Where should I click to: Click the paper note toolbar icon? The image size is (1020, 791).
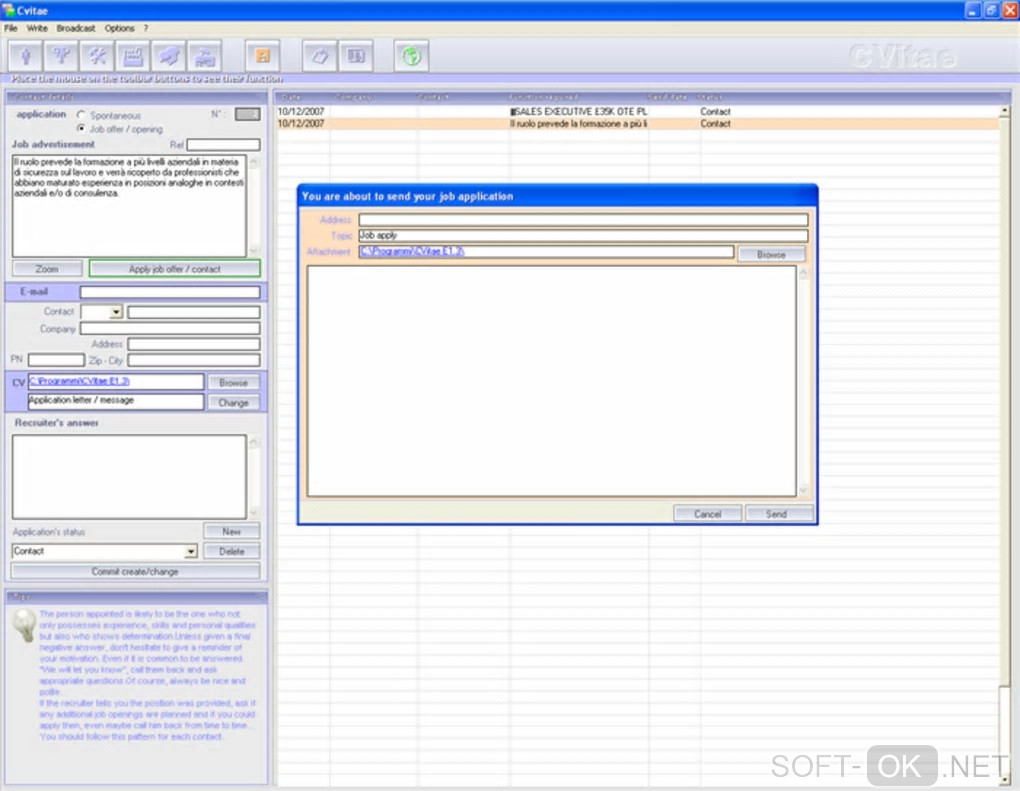click(x=319, y=57)
